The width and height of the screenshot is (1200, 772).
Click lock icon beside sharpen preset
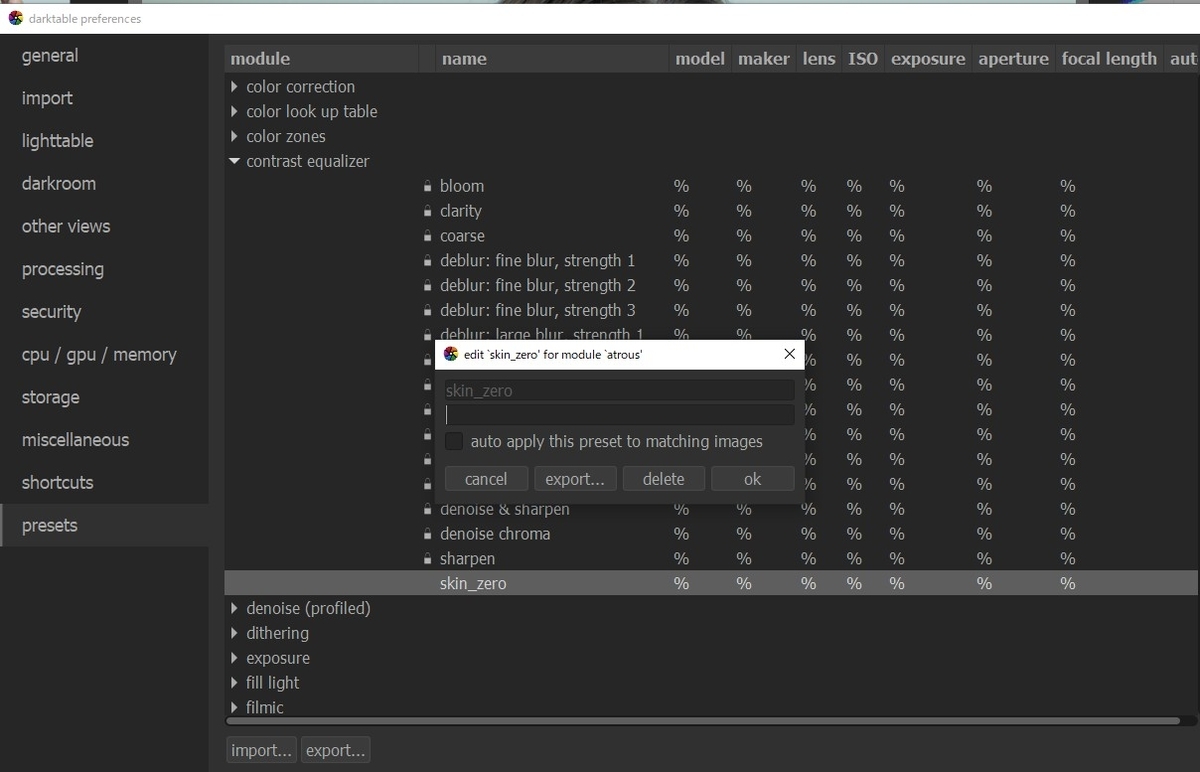(427, 559)
